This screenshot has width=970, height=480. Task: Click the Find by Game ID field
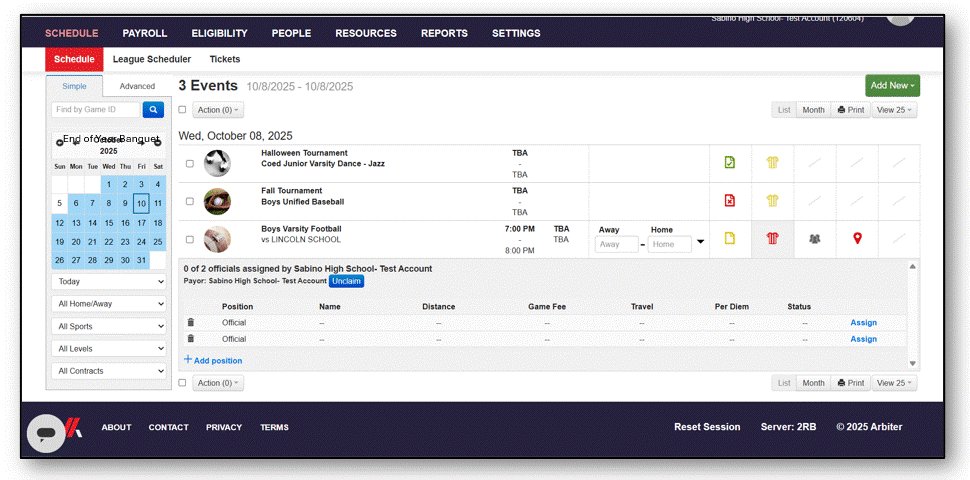tap(96, 110)
